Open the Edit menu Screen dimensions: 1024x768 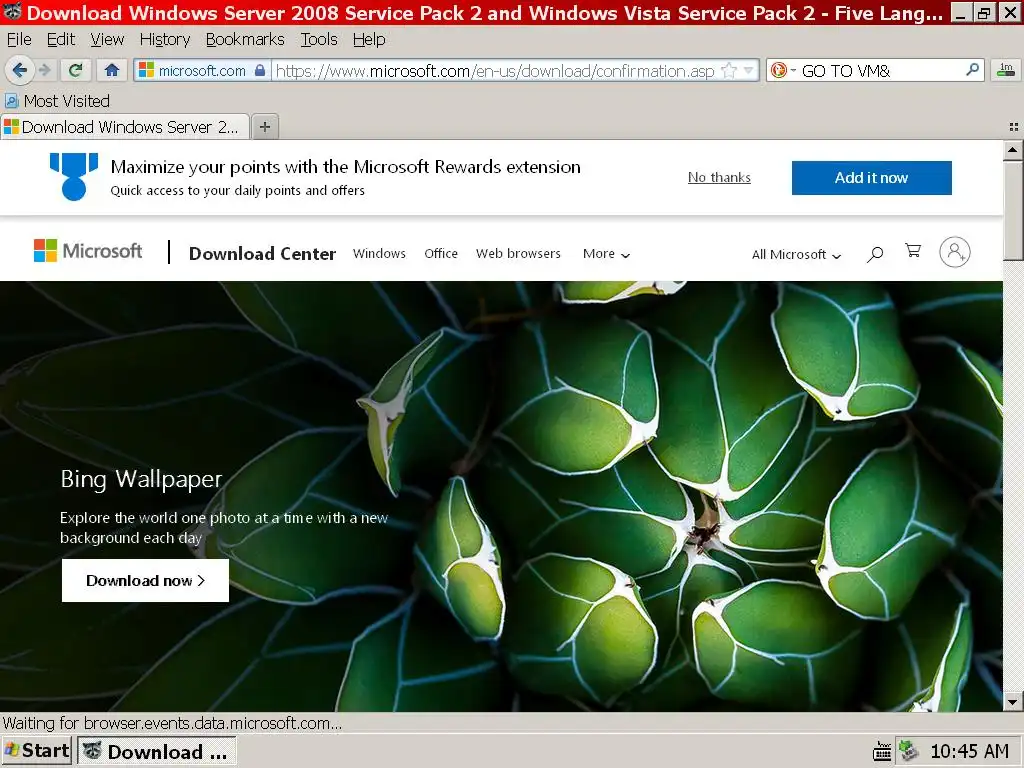[61, 40]
